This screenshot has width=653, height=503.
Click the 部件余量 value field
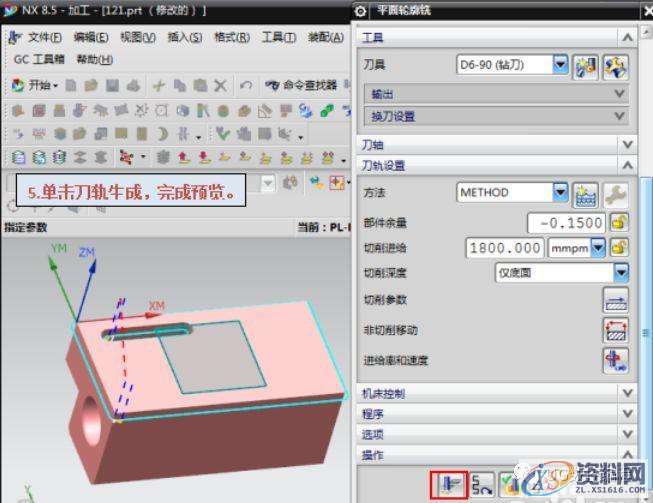(x=566, y=223)
